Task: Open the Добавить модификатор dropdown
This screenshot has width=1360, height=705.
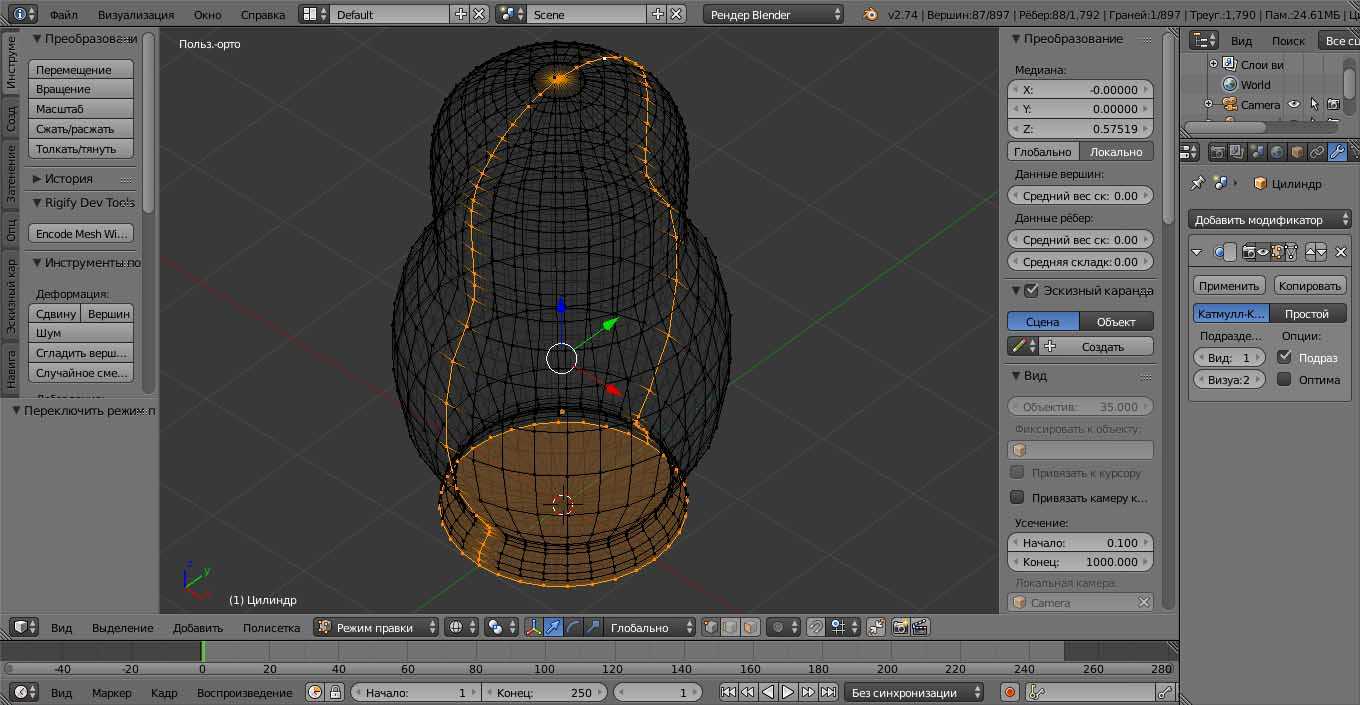Action: pyautogui.click(x=1269, y=219)
